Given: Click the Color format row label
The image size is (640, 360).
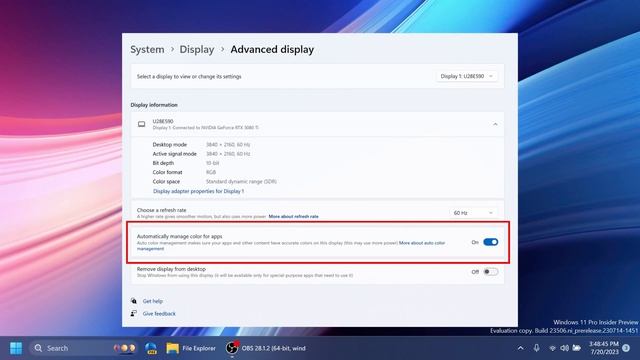Looking at the screenshot, I should click(167, 172).
